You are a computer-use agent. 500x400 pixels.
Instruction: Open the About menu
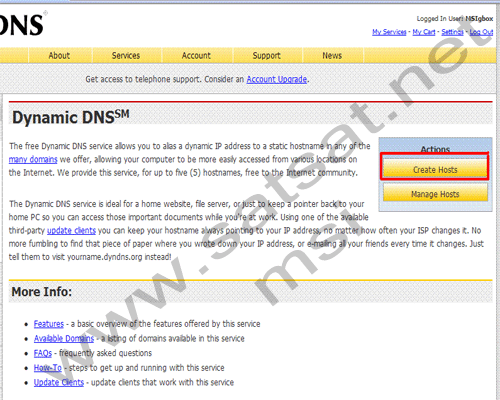coord(59,56)
